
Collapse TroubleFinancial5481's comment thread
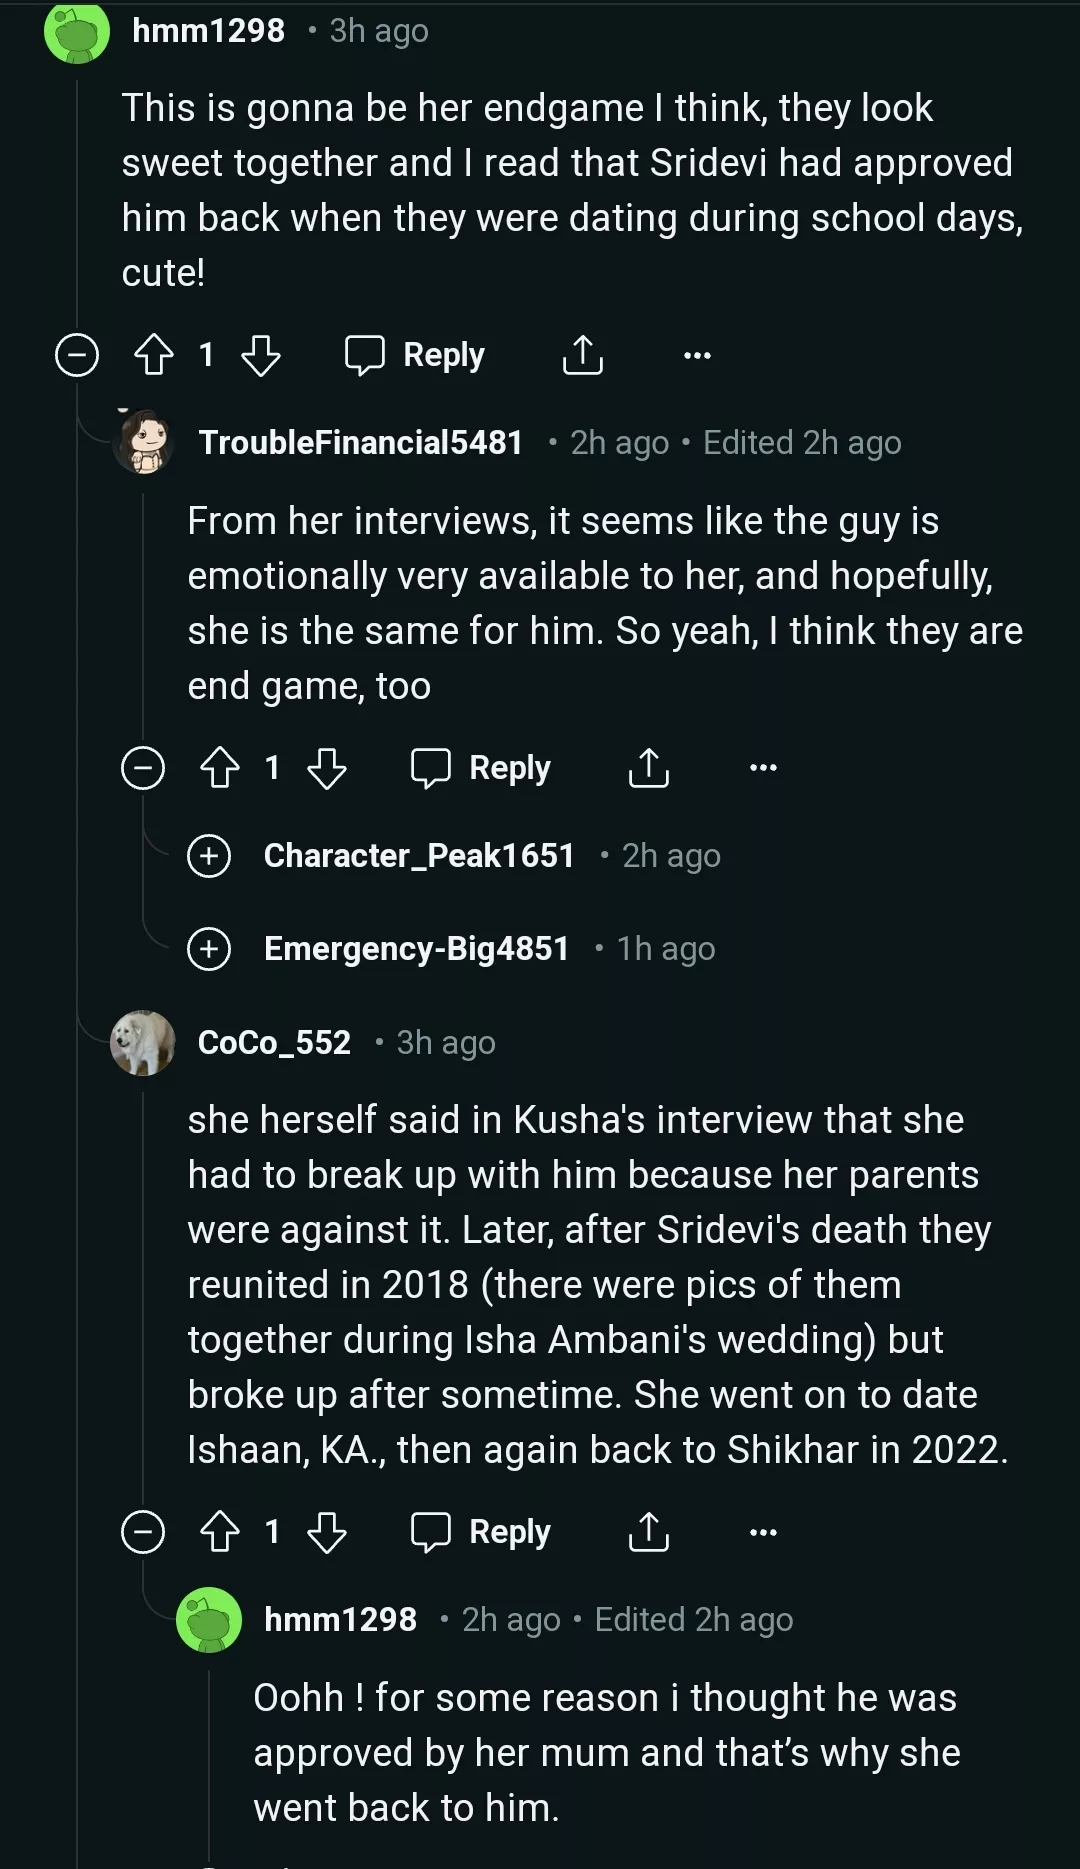click(143, 768)
